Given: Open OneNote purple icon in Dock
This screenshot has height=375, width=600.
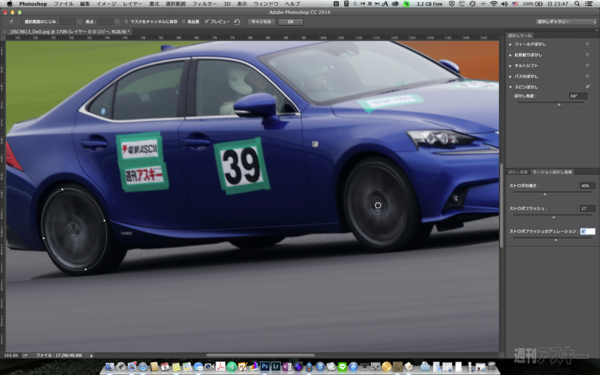Looking at the screenshot, I should [287, 367].
